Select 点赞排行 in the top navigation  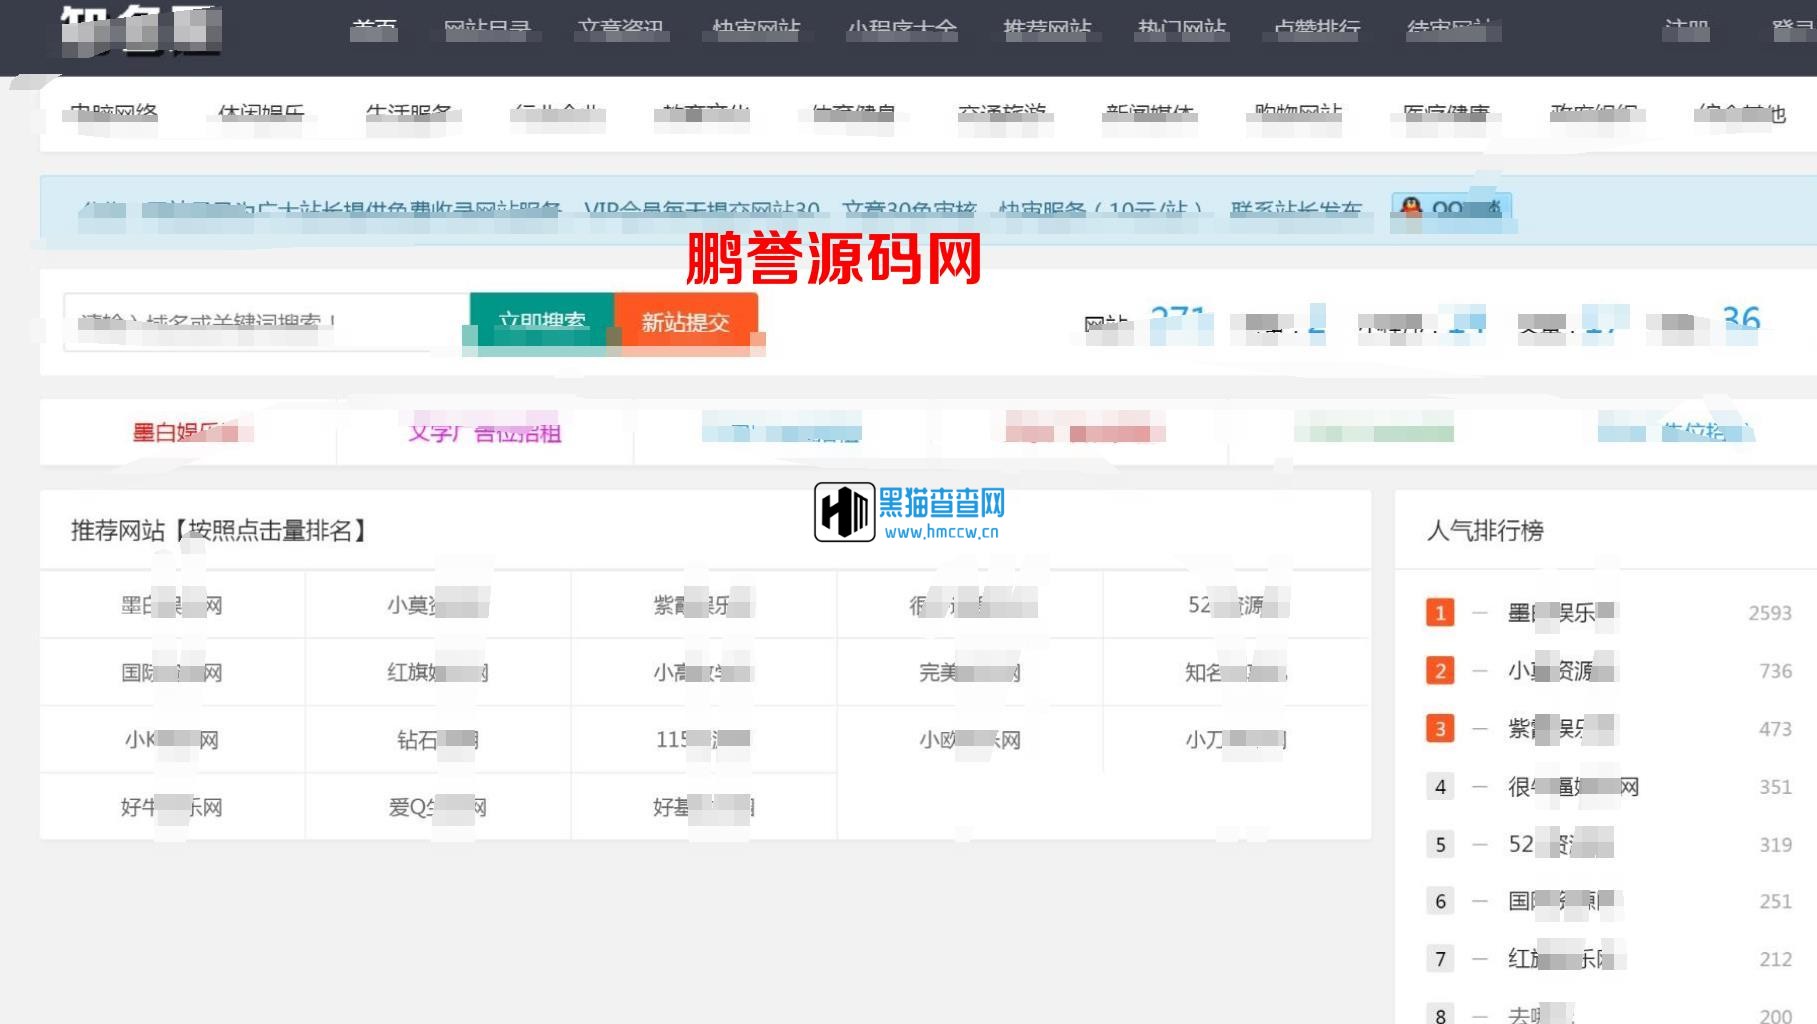(1317, 29)
